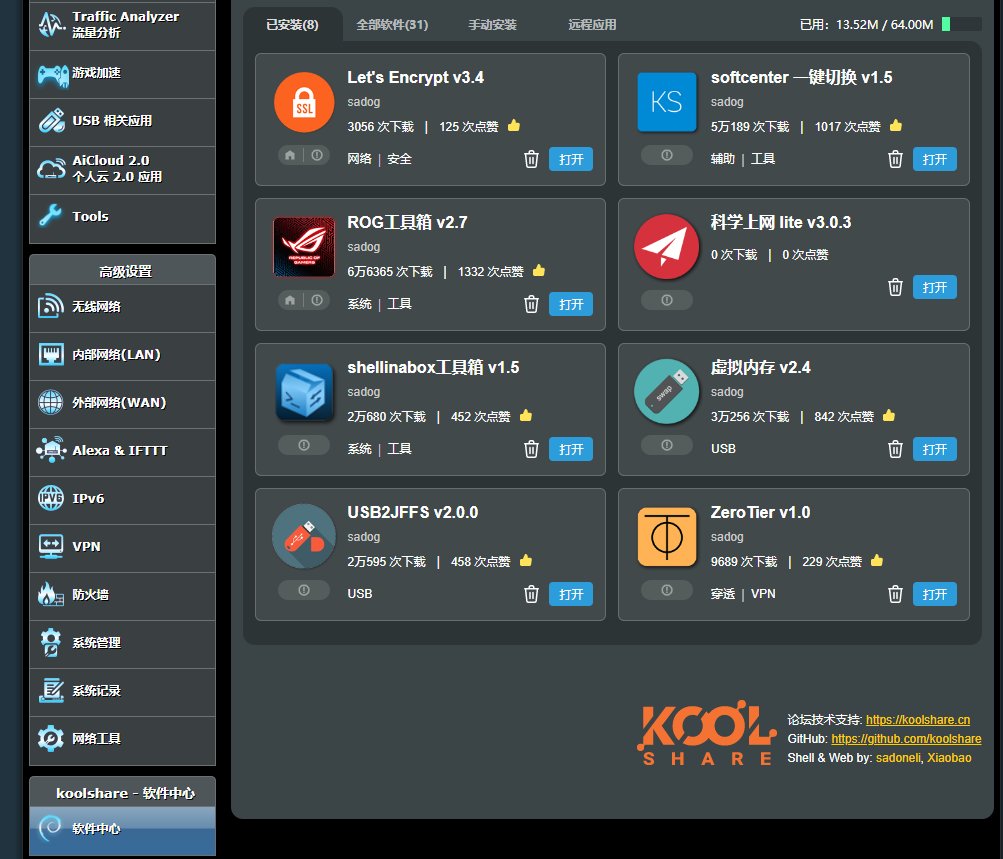Click the 虚拟内存 swap app logo
The image size is (1003, 859).
pyautogui.click(x=667, y=391)
